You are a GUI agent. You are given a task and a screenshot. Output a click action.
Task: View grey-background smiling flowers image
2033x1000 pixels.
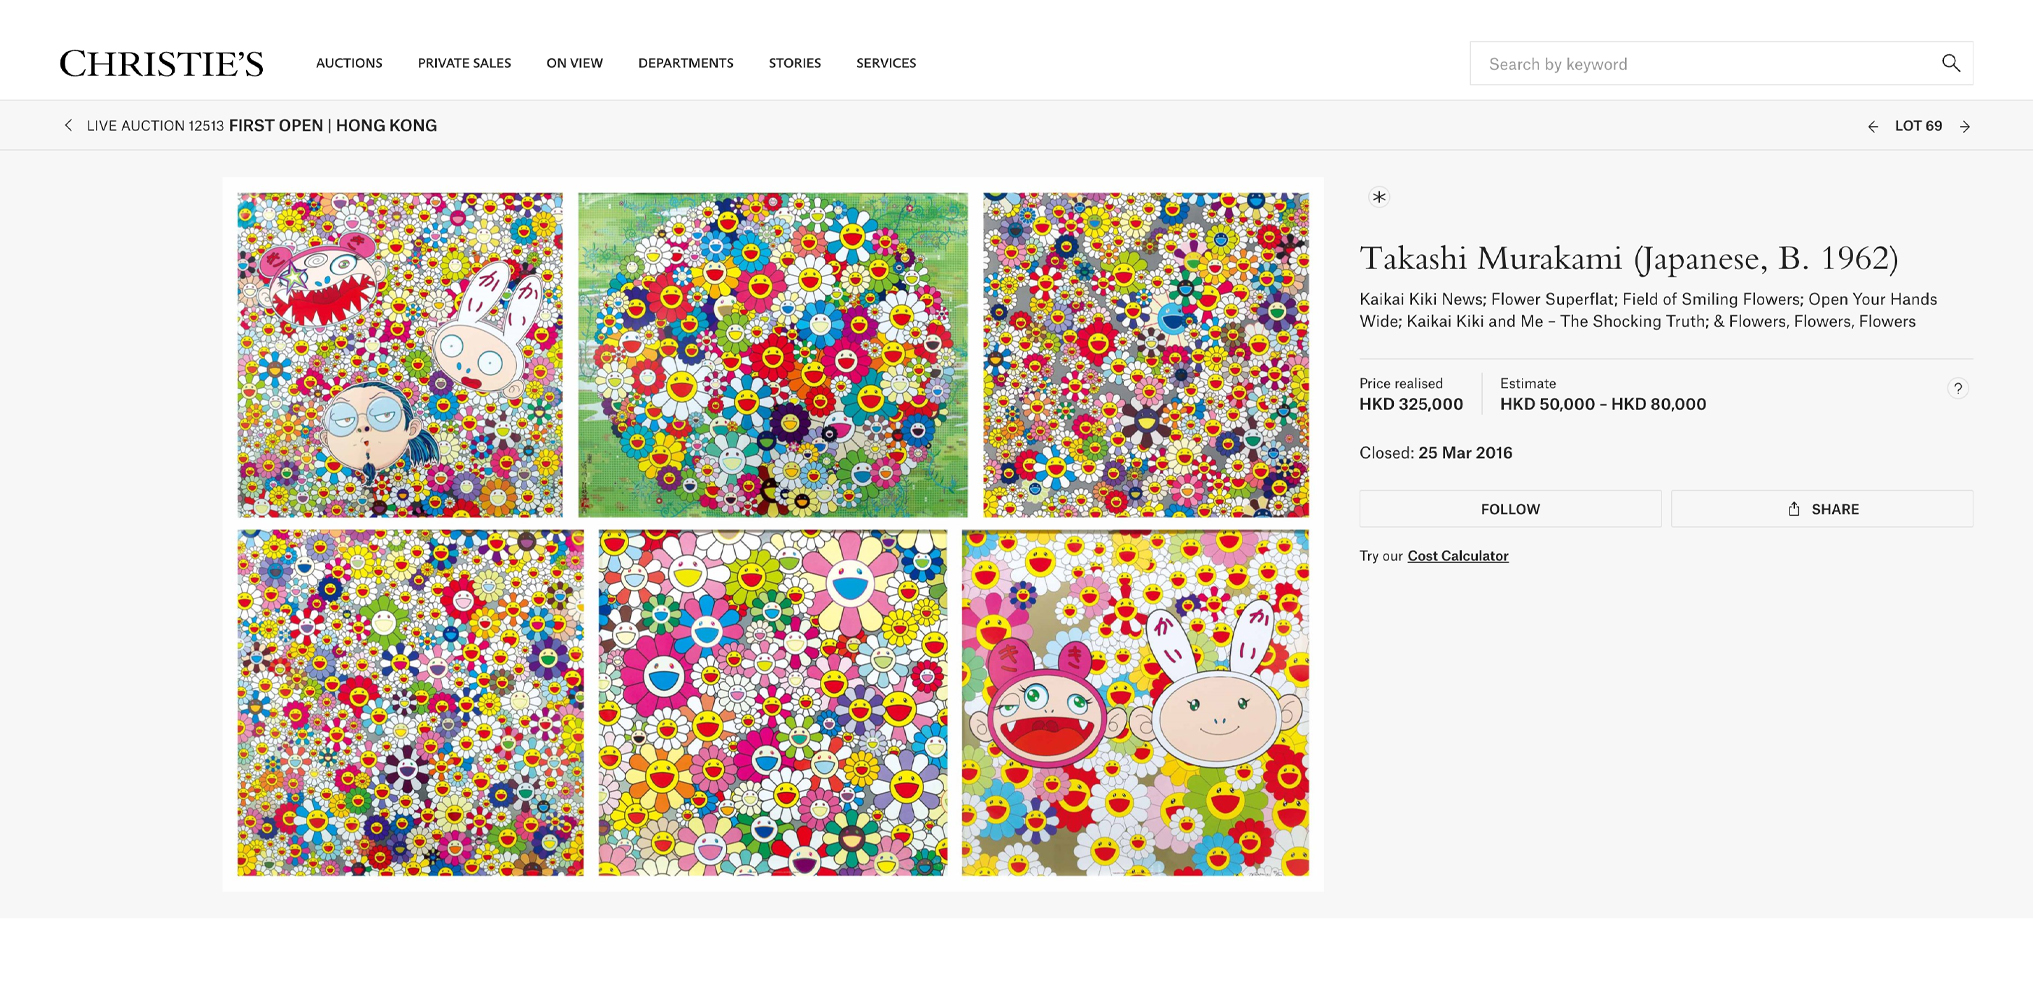[x=1146, y=355]
